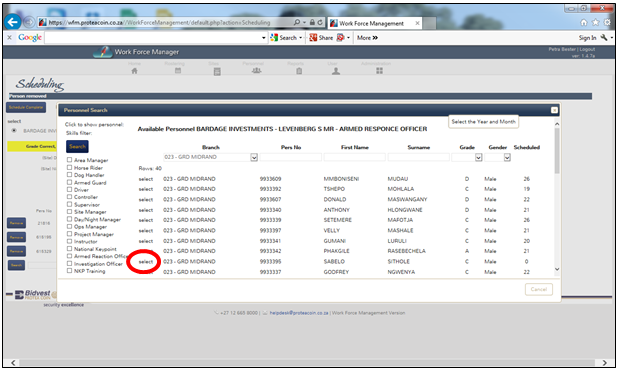
Task: Click the Administration grid icon
Action: (x=379, y=71)
